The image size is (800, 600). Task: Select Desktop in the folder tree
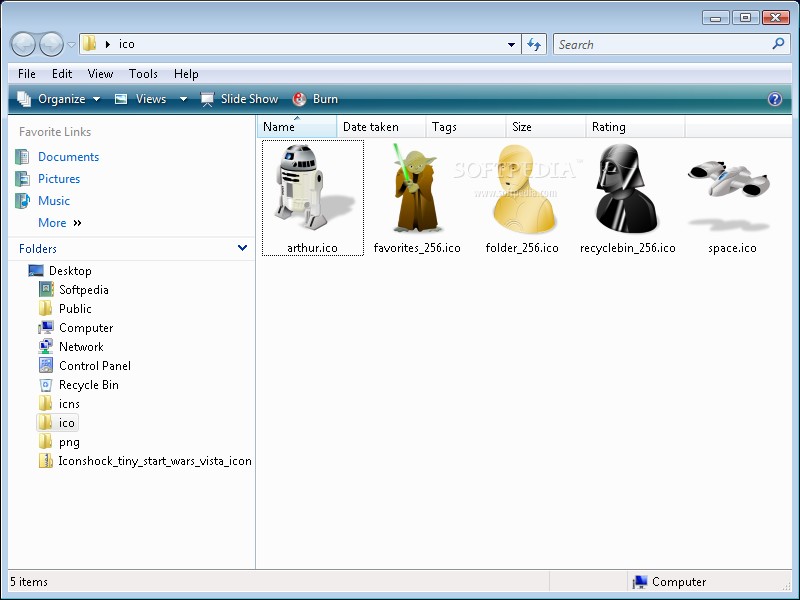click(x=70, y=271)
